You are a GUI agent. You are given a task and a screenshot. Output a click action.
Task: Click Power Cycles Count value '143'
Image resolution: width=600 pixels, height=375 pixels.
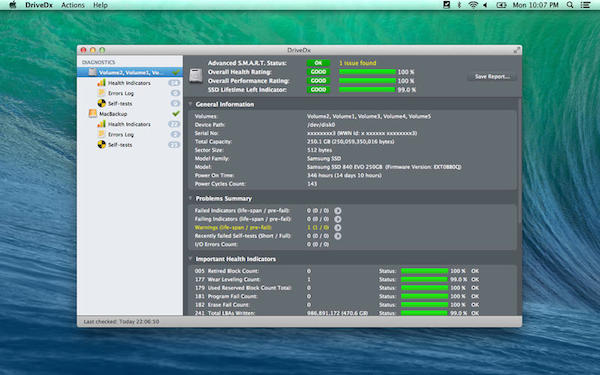[x=312, y=184]
